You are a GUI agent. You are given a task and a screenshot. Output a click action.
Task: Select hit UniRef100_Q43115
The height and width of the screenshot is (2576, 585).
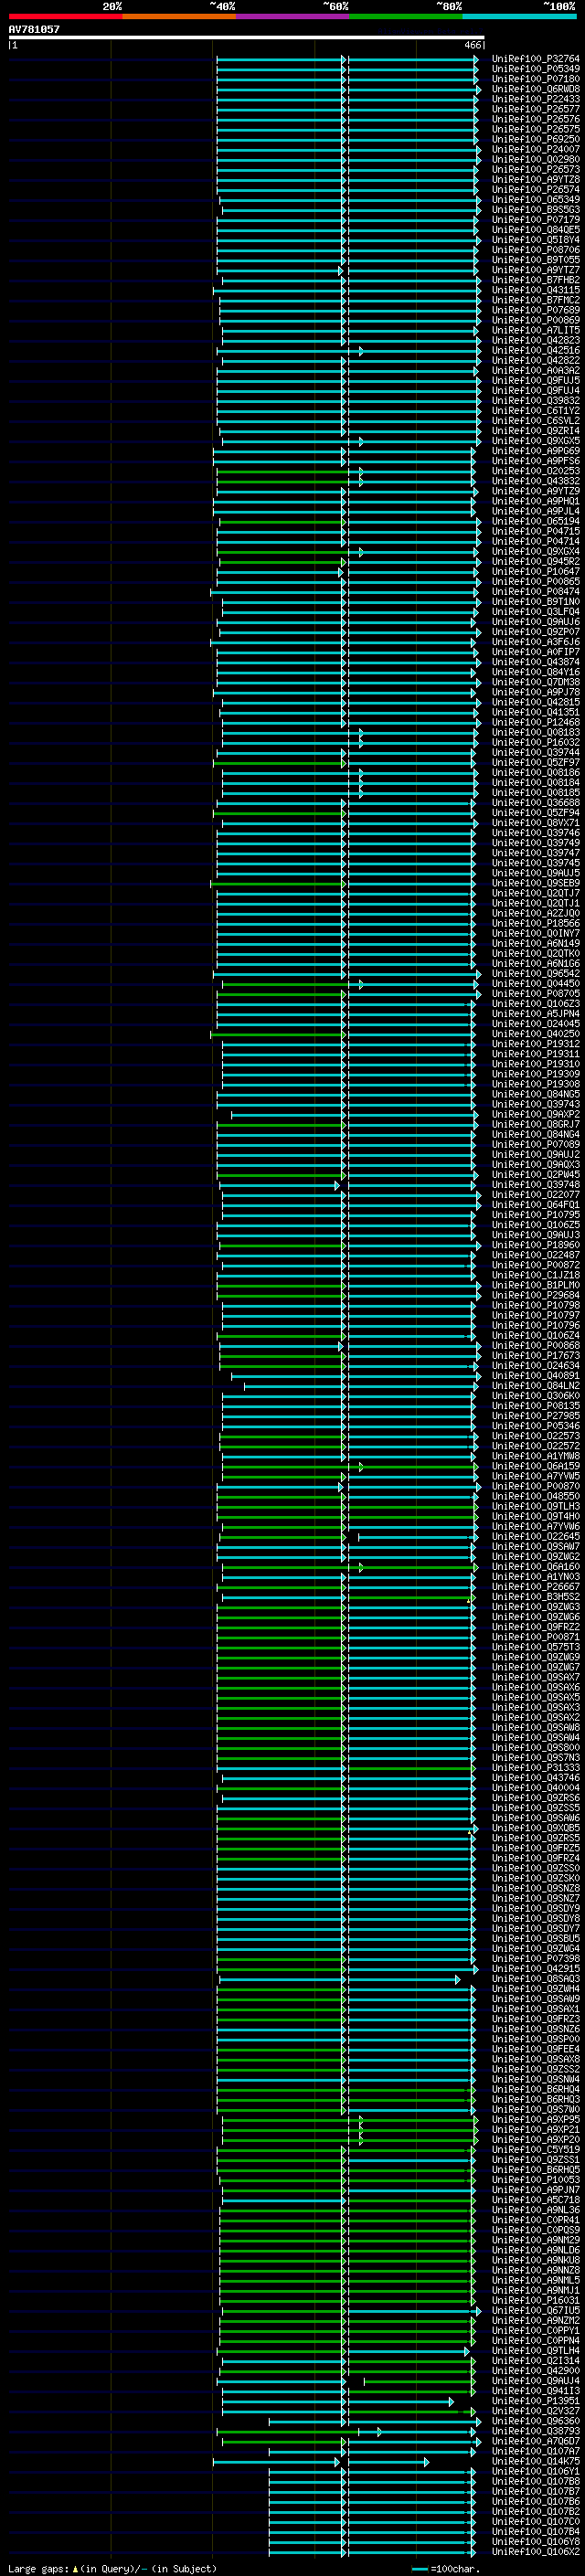[535, 290]
